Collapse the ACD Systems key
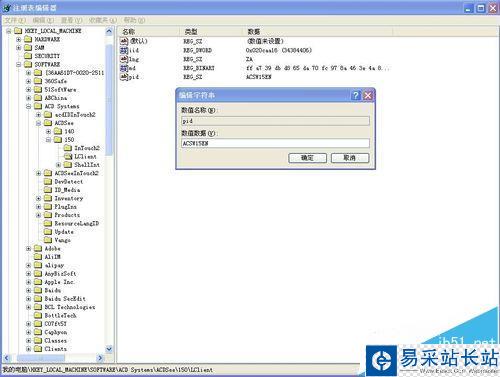The width and height of the screenshot is (500, 377). (29, 106)
